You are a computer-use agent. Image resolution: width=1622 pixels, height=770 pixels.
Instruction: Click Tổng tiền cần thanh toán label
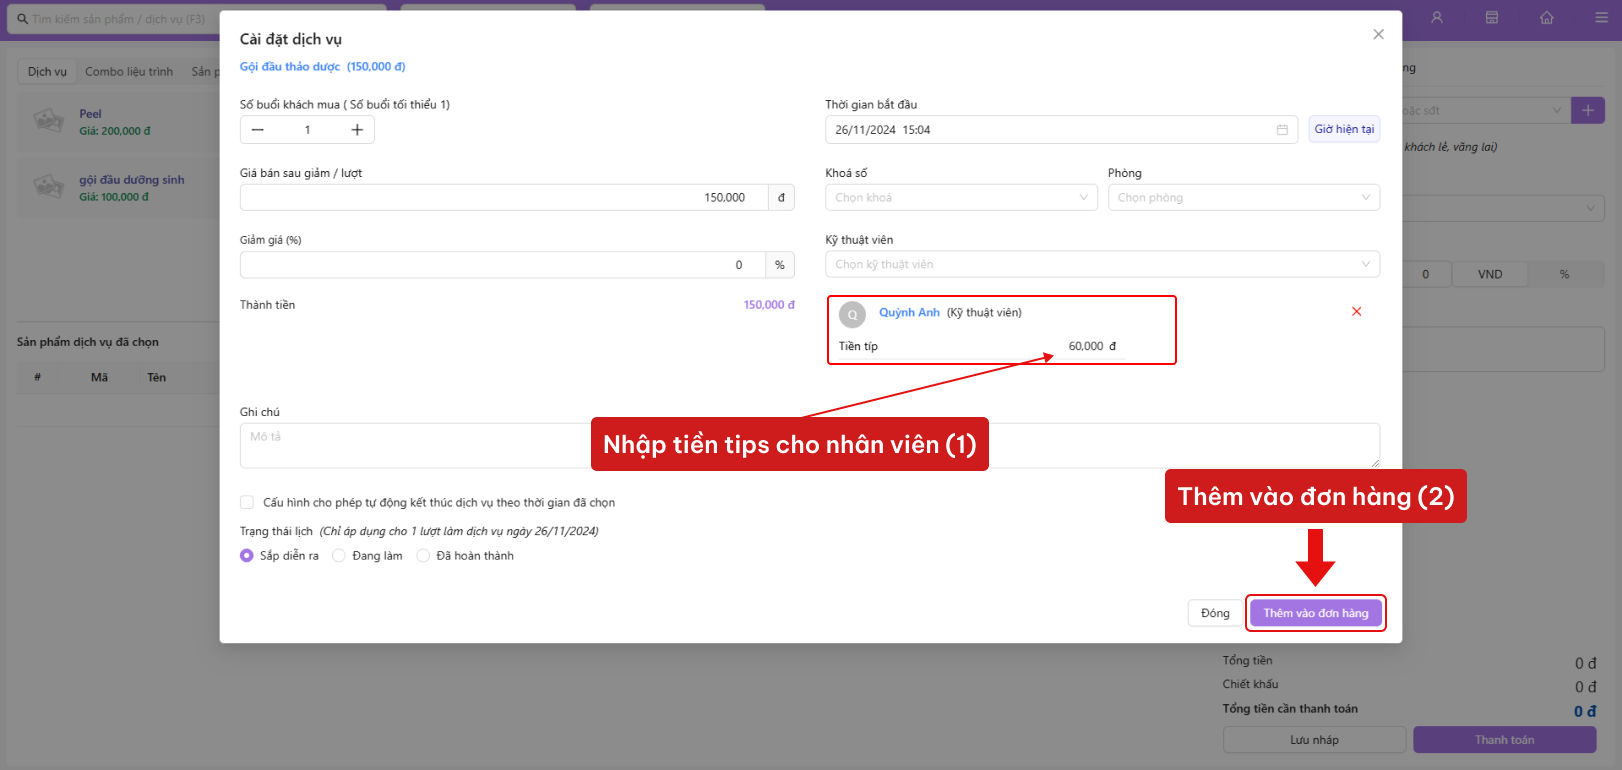point(1290,709)
